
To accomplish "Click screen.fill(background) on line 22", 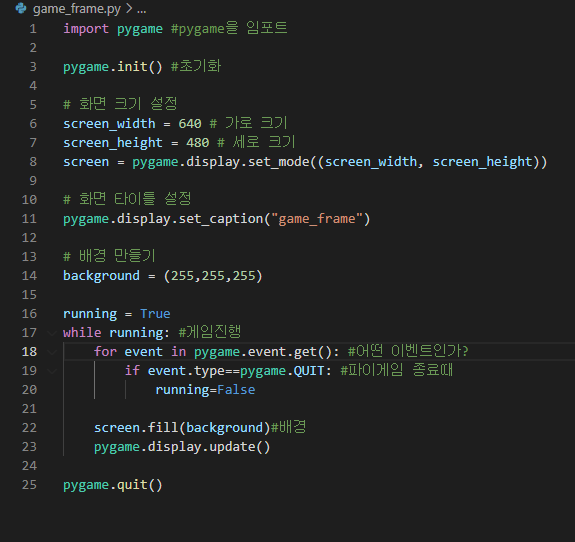I will [x=182, y=428].
